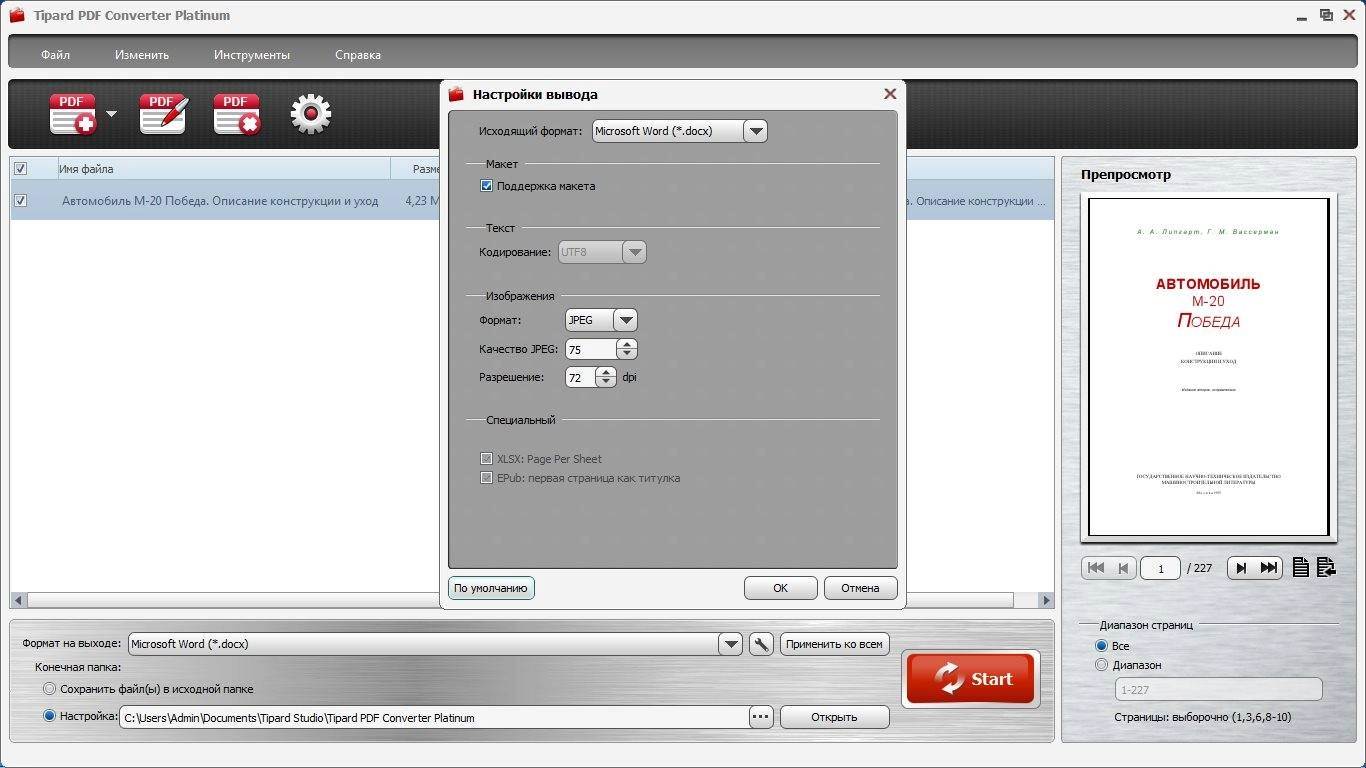Toggle XLSX: Page Per Sheet checkbox
The width and height of the screenshot is (1366, 768).
[x=487, y=459]
